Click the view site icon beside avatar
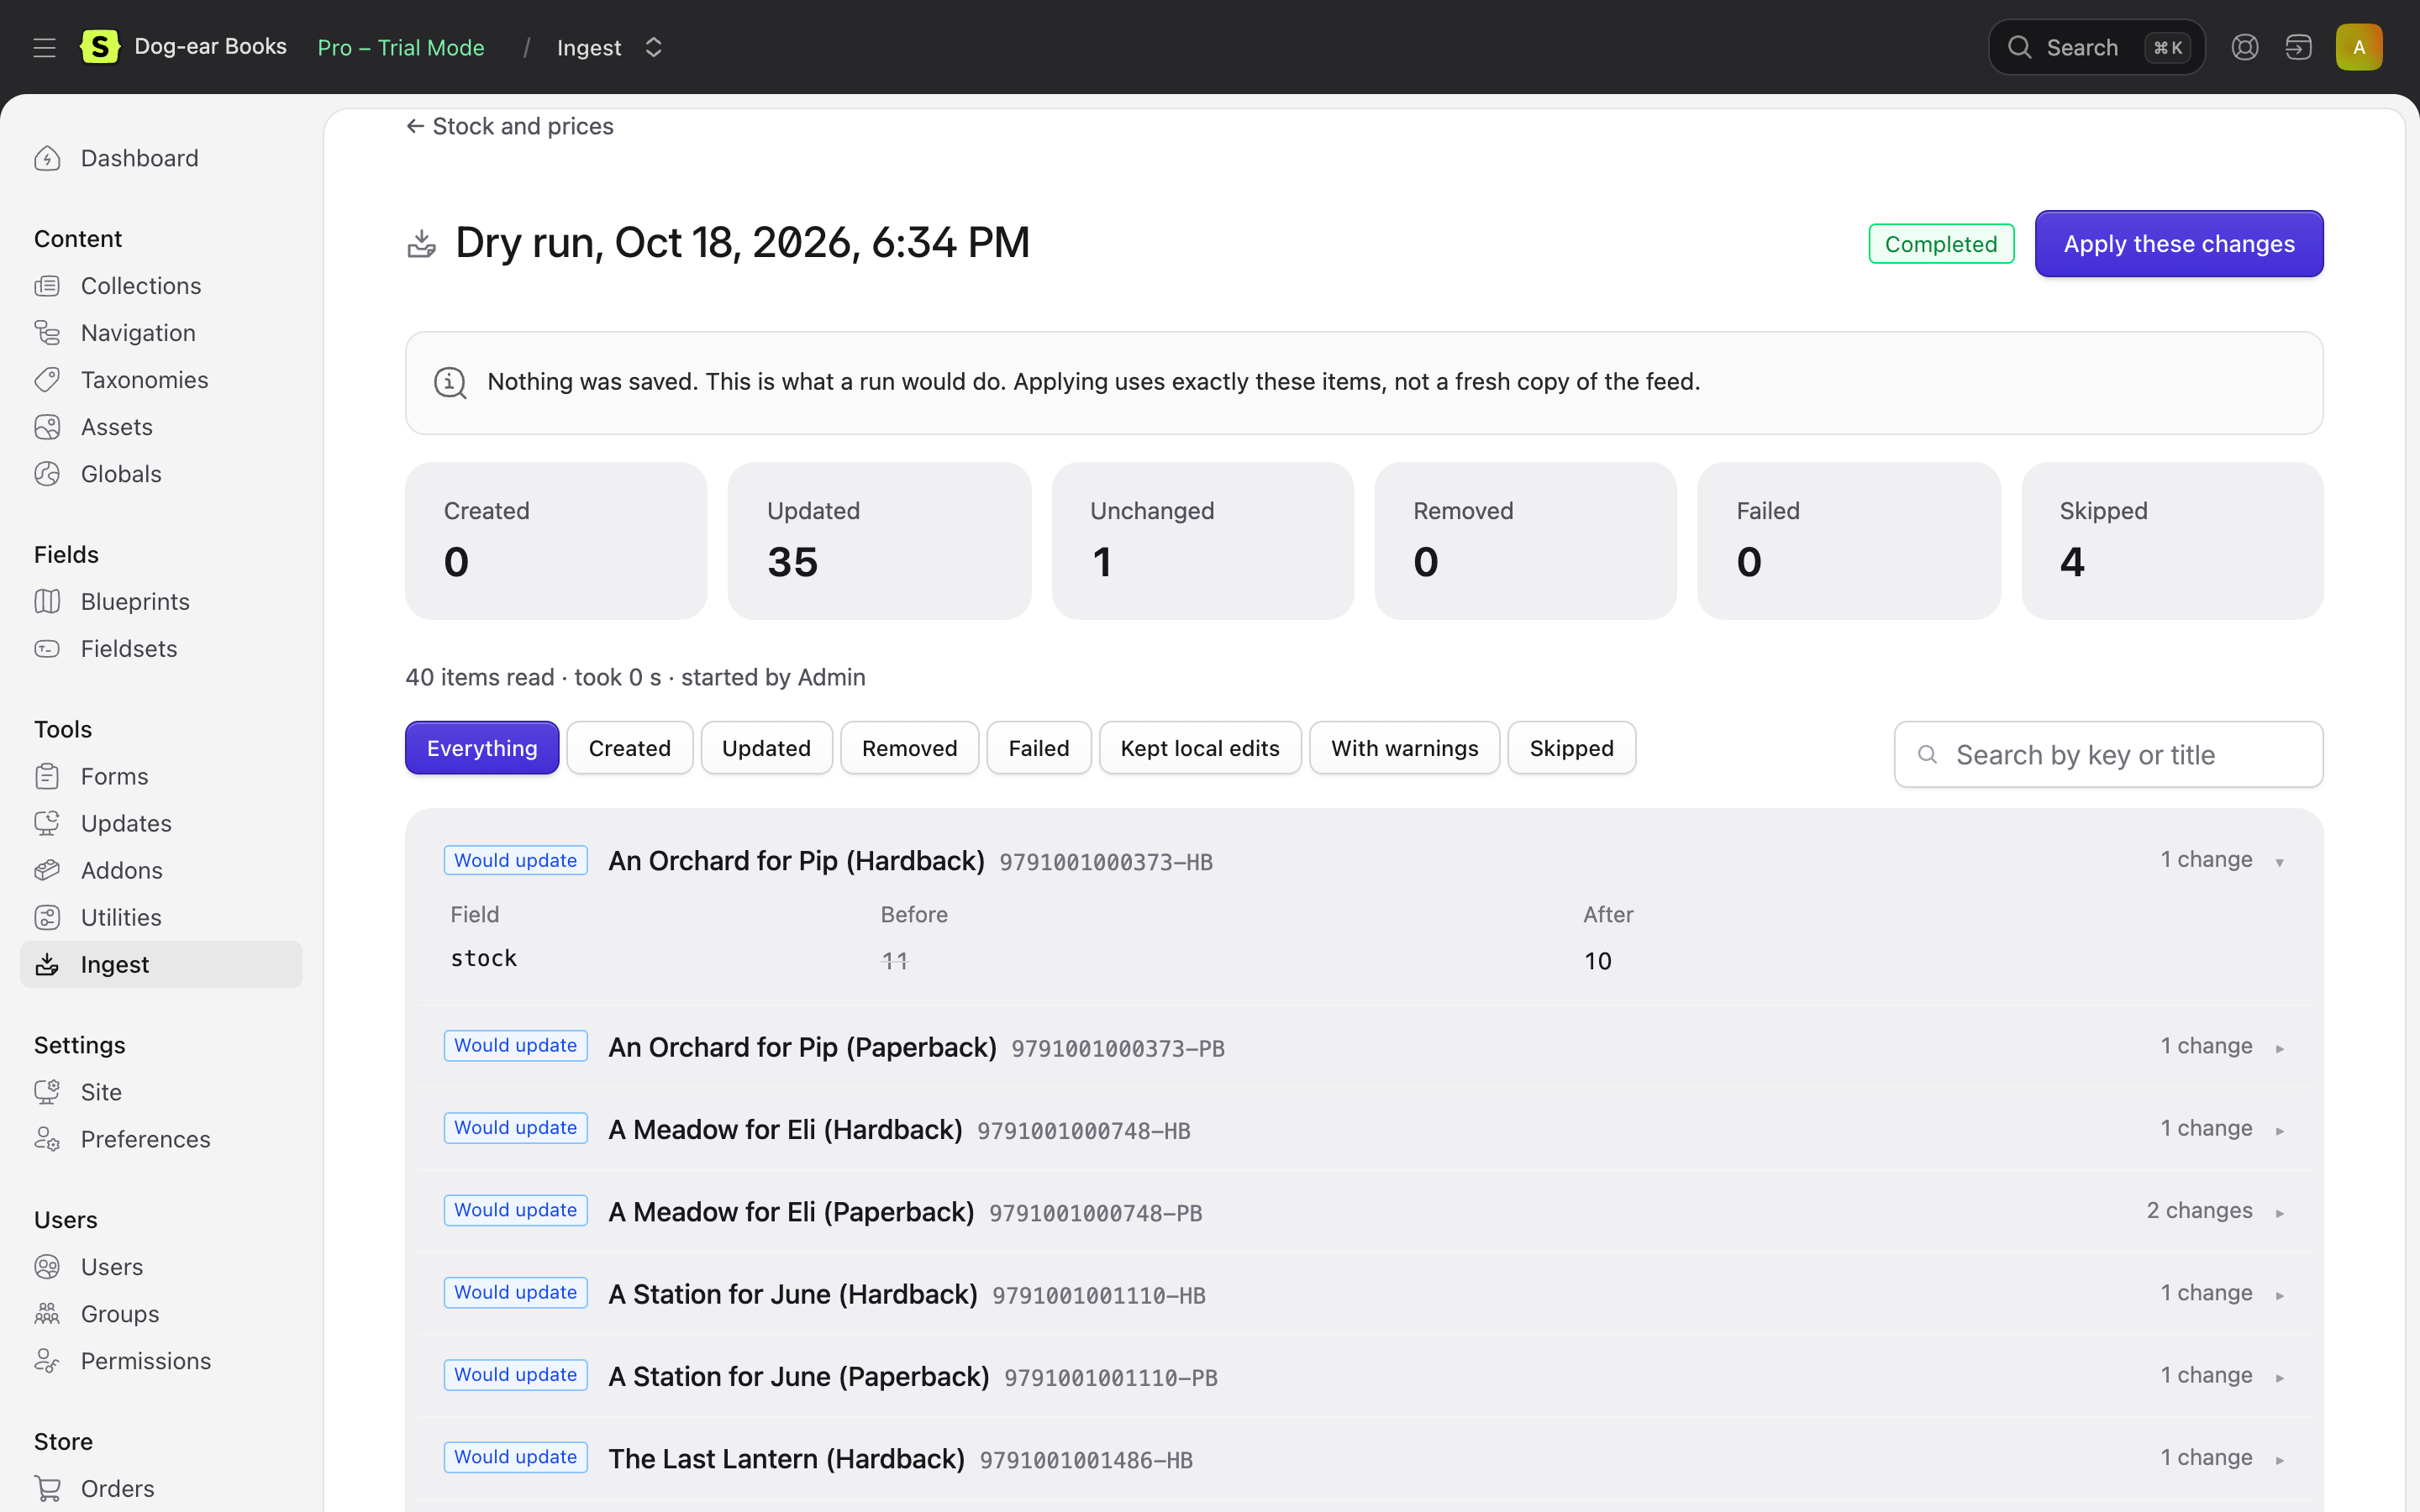 coord(2298,47)
